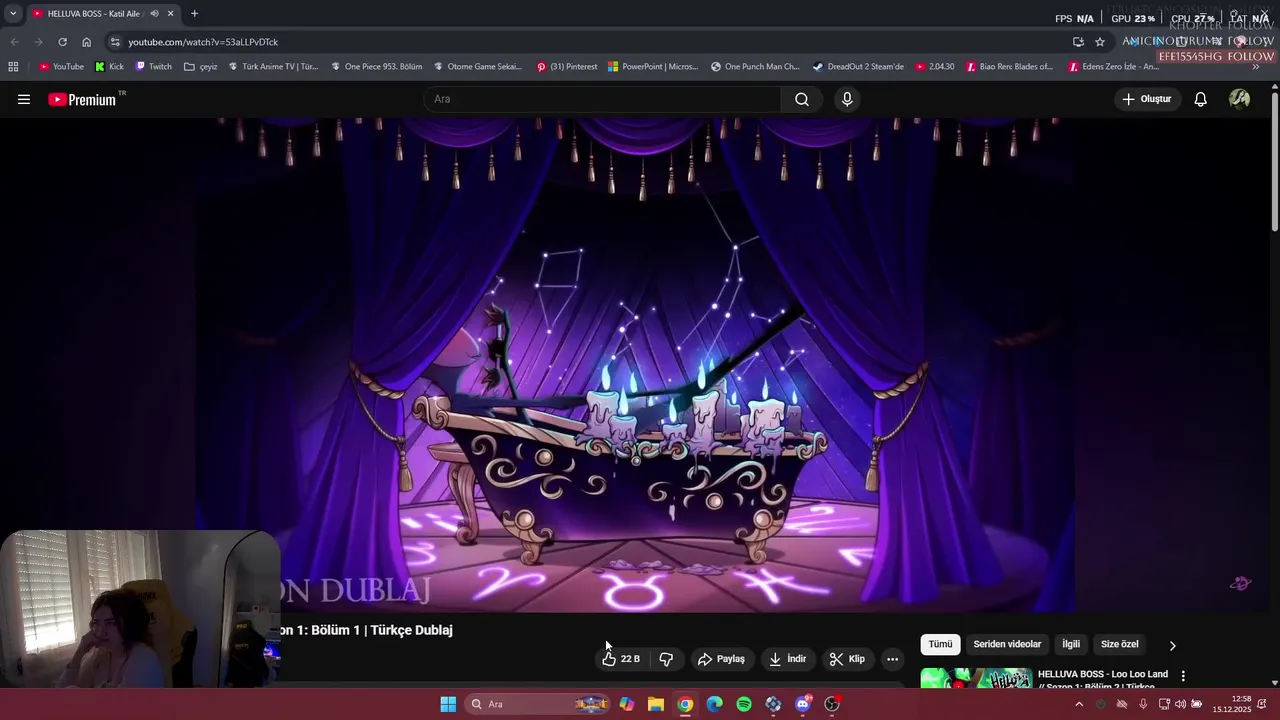Open Chrome apps grid in bookmarks bar
The width and height of the screenshot is (1280, 720).
(13, 67)
